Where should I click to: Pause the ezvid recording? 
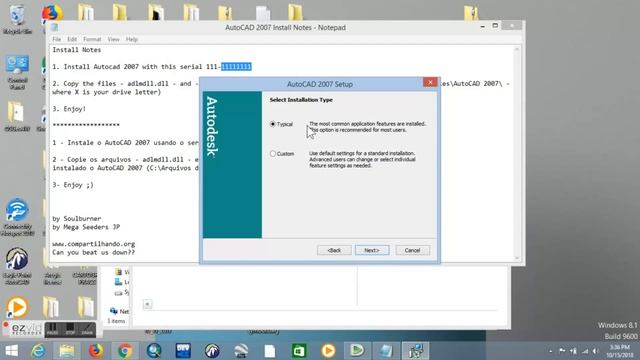coord(52,330)
